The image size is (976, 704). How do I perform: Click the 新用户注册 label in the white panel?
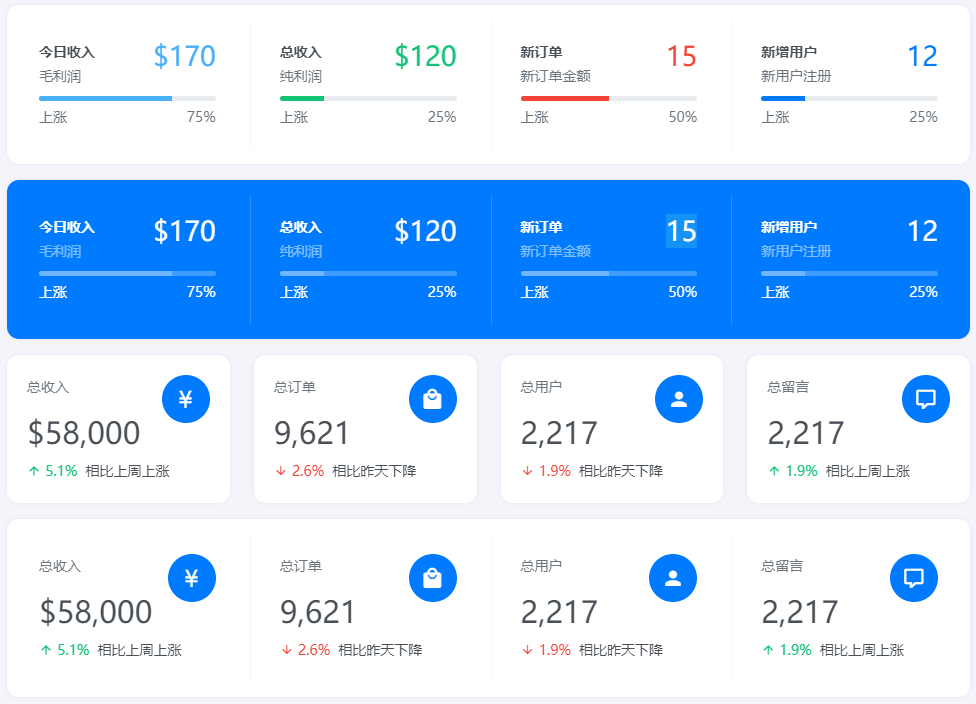[x=796, y=76]
